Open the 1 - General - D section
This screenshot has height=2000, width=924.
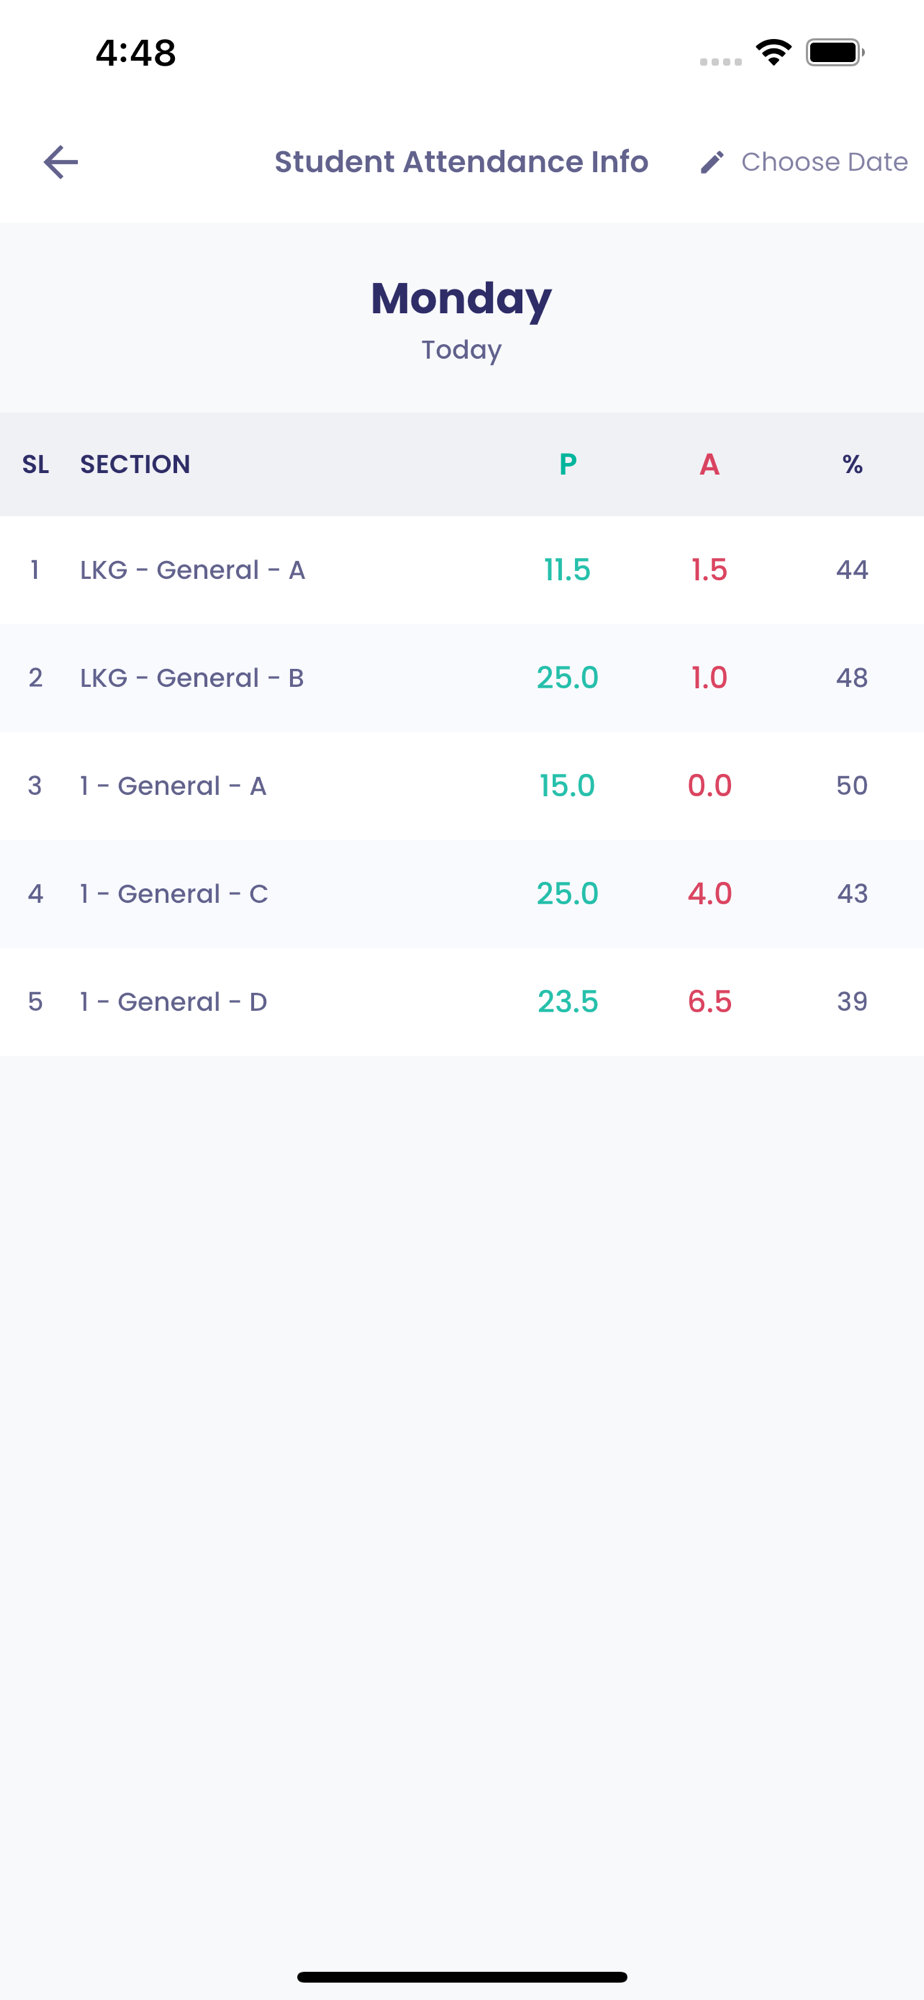tap(174, 1002)
